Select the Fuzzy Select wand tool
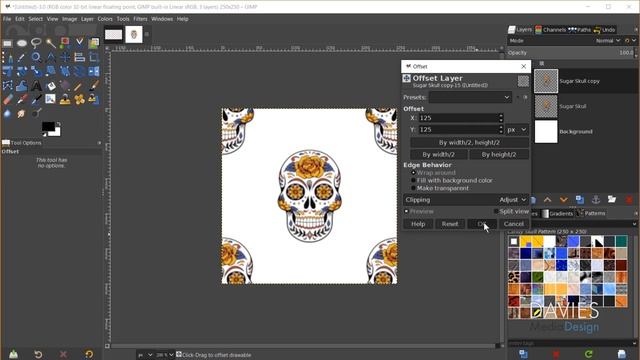The height and width of the screenshot is (360, 640). 51,43
